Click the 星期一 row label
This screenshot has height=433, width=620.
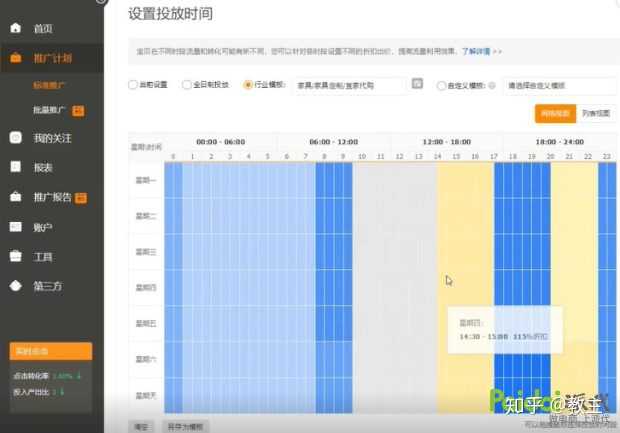145,181
